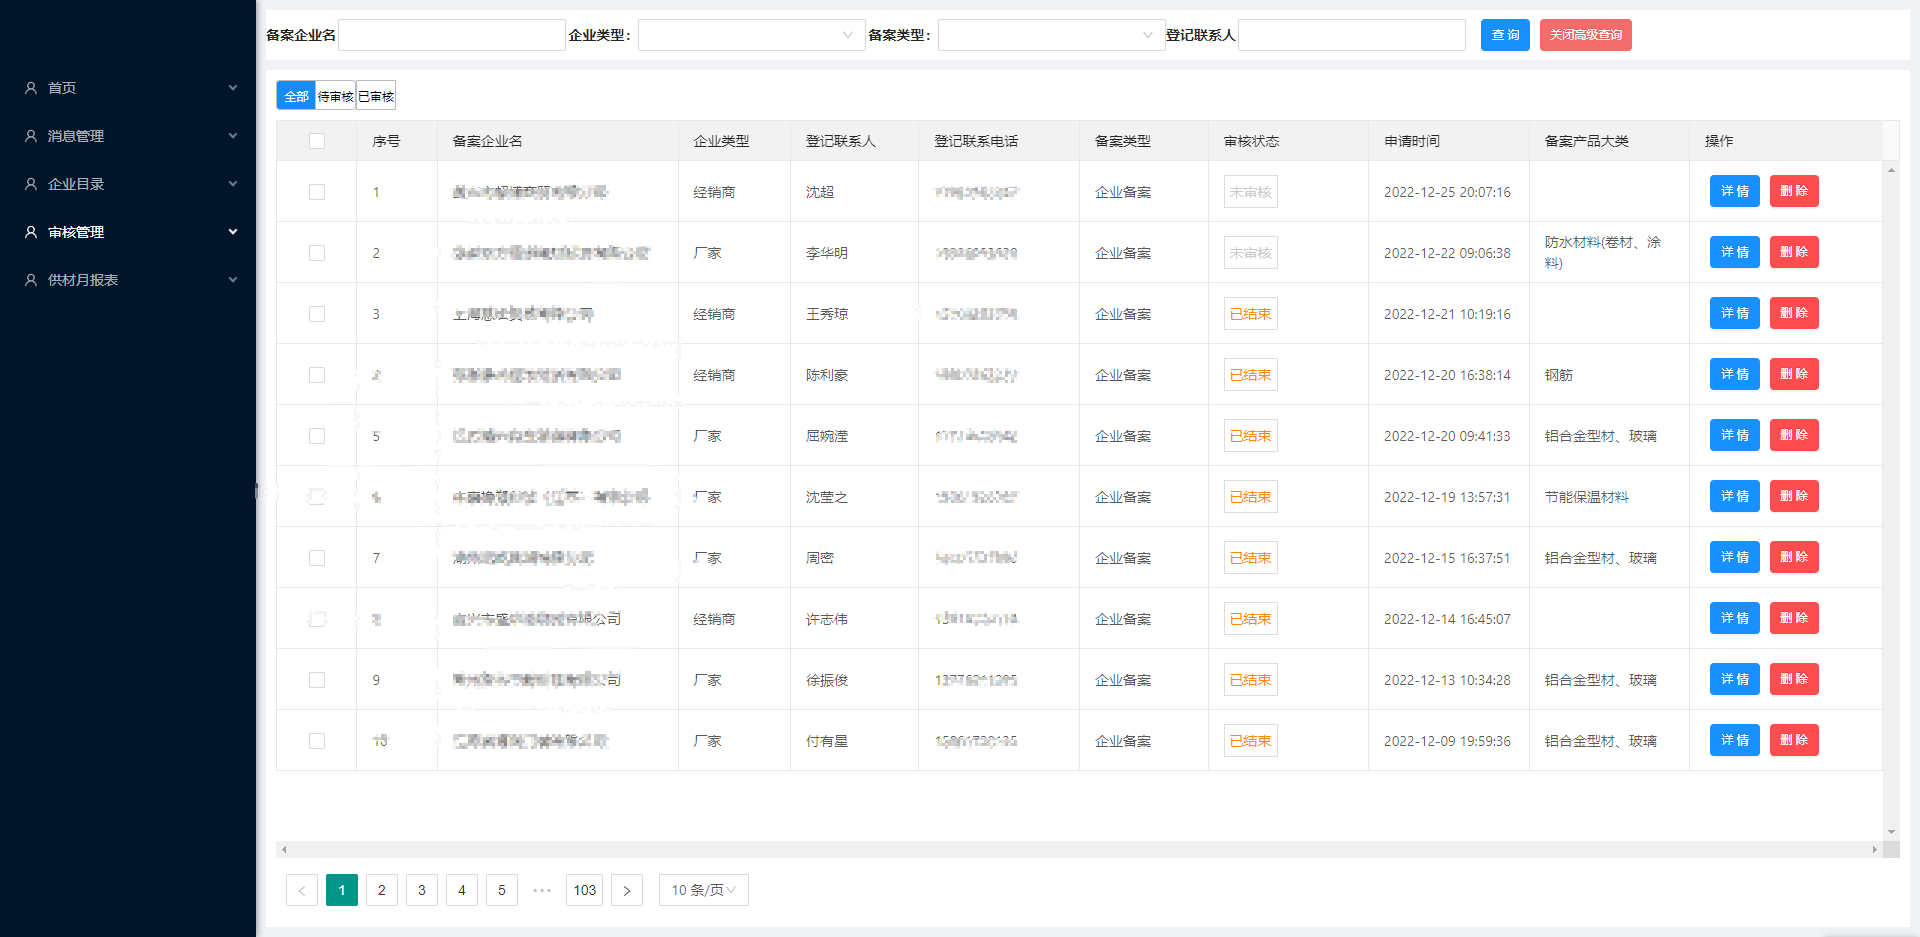Viewport: 1920px width, 937px height.
Task: Jump to last page 103
Action: 585,890
